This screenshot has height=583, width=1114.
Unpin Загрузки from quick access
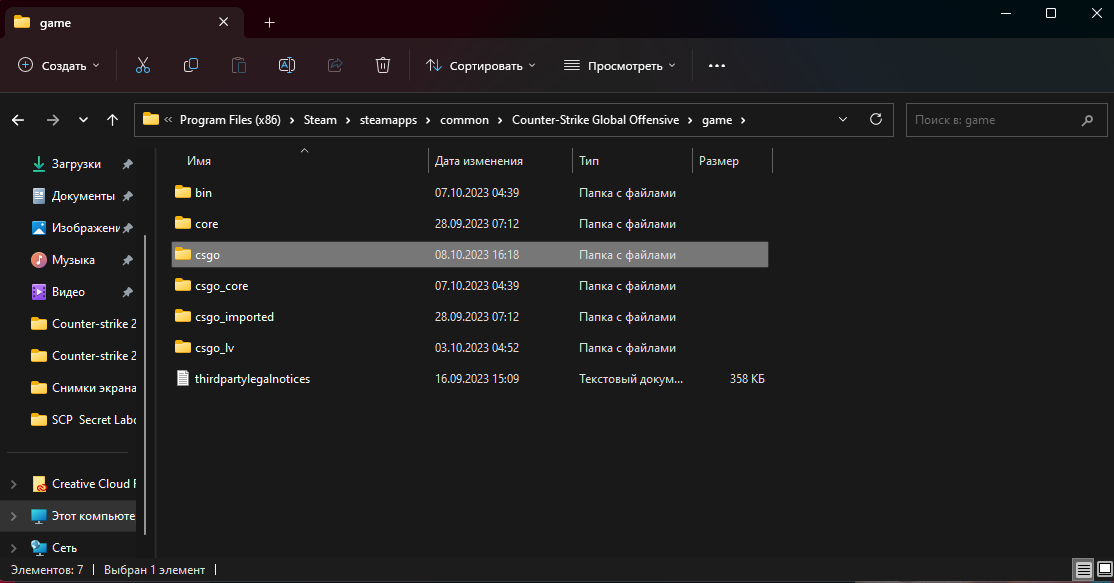(x=127, y=164)
